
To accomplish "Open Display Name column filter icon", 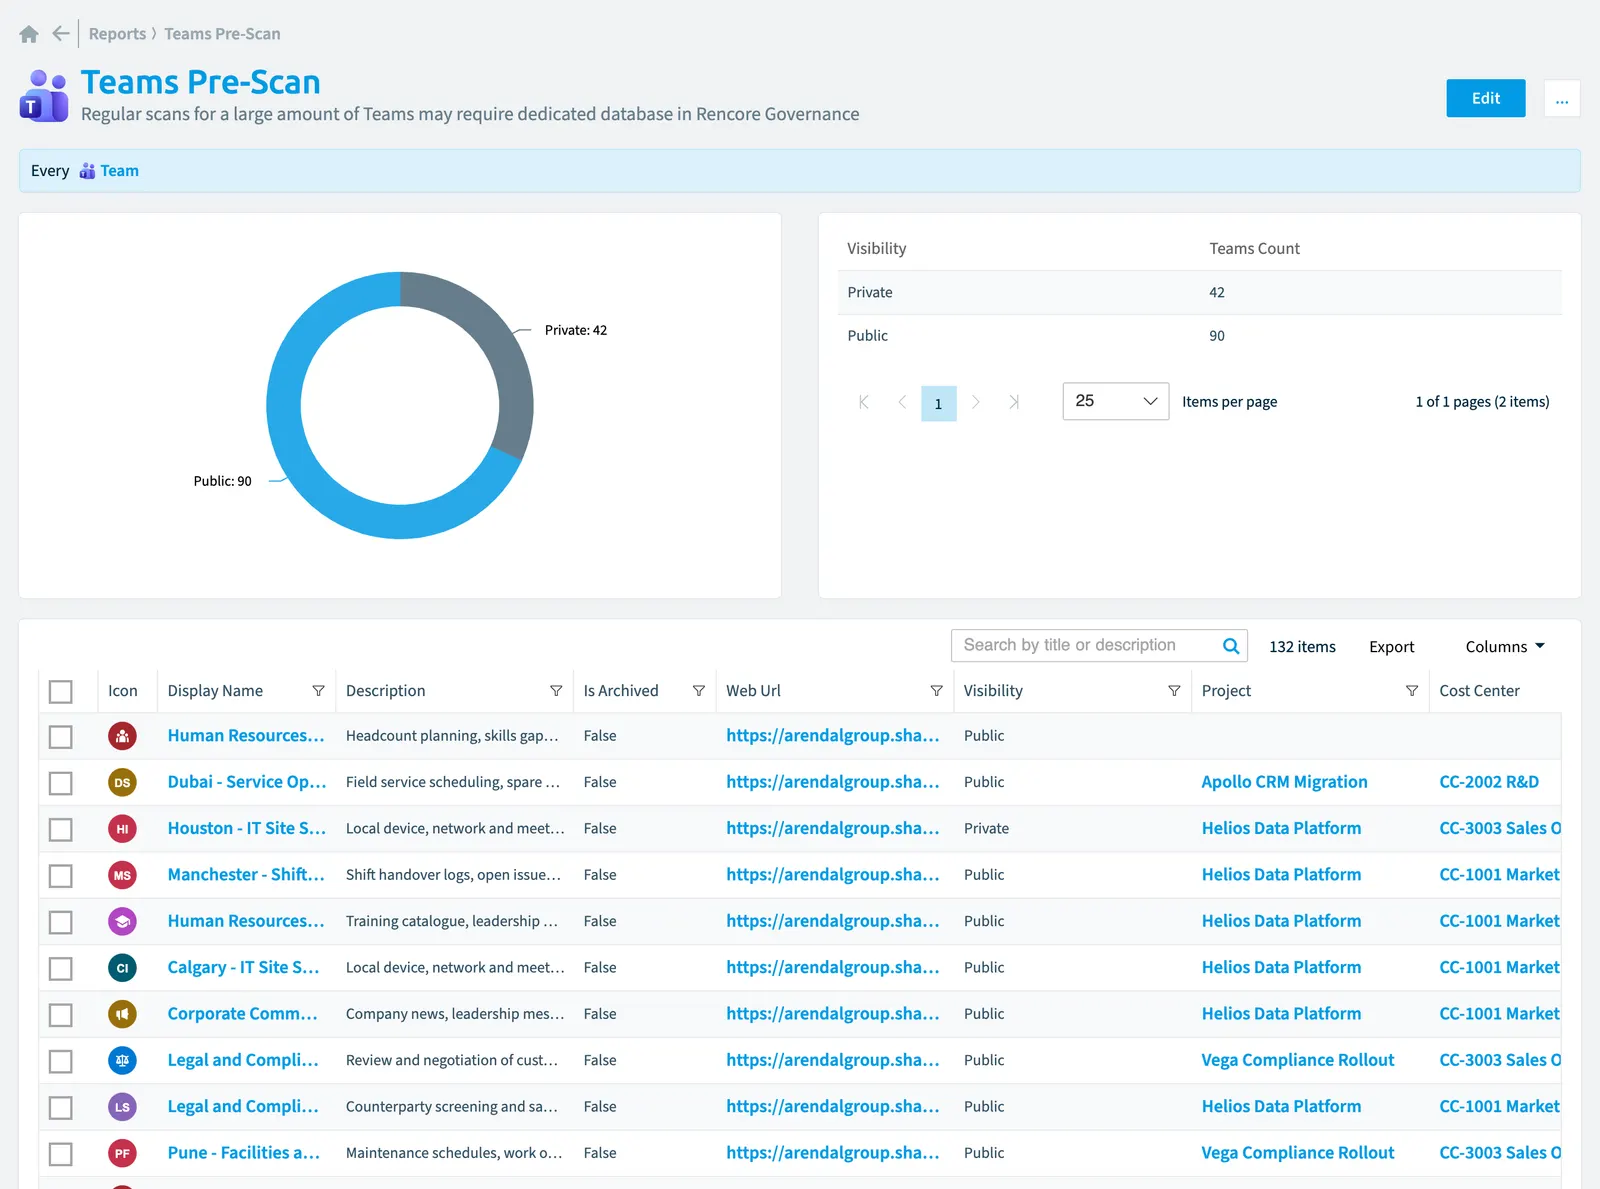I will (318, 691).
